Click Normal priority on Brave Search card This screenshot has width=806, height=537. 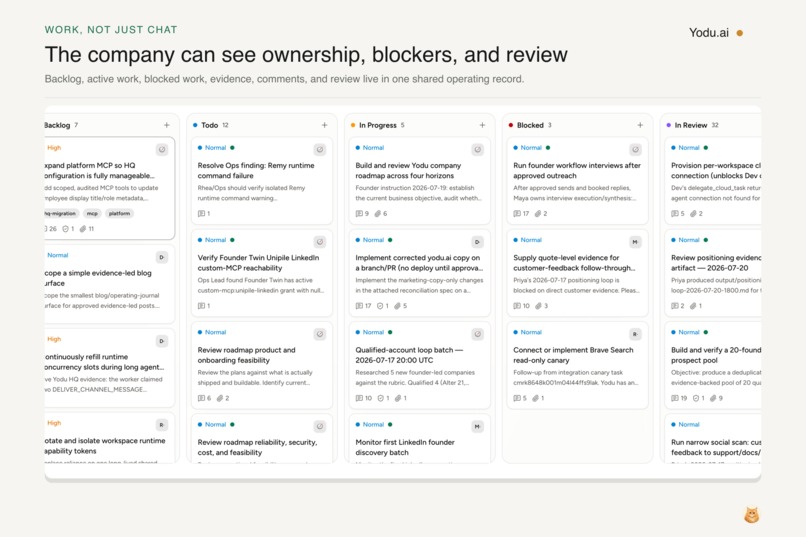[531, 332]
